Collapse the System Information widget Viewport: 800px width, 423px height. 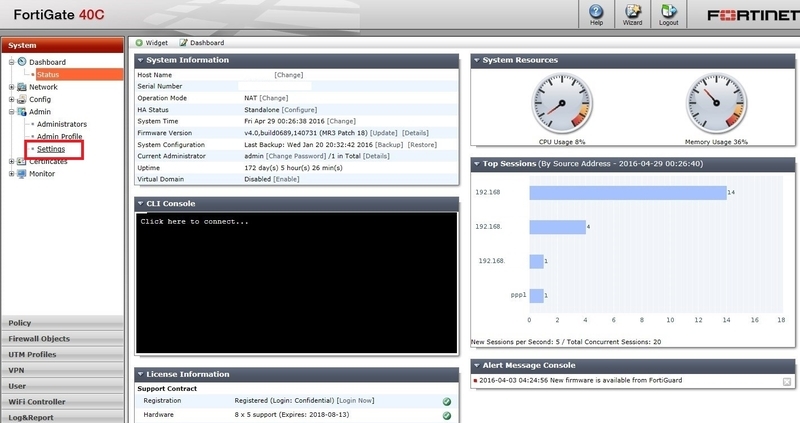(140, 60)
